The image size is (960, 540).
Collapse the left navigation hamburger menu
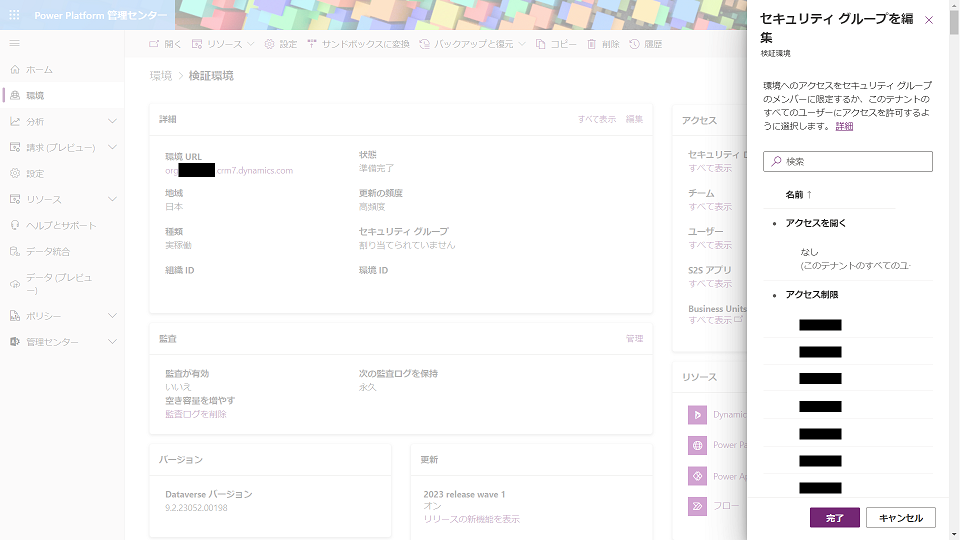tap(14, 44)
